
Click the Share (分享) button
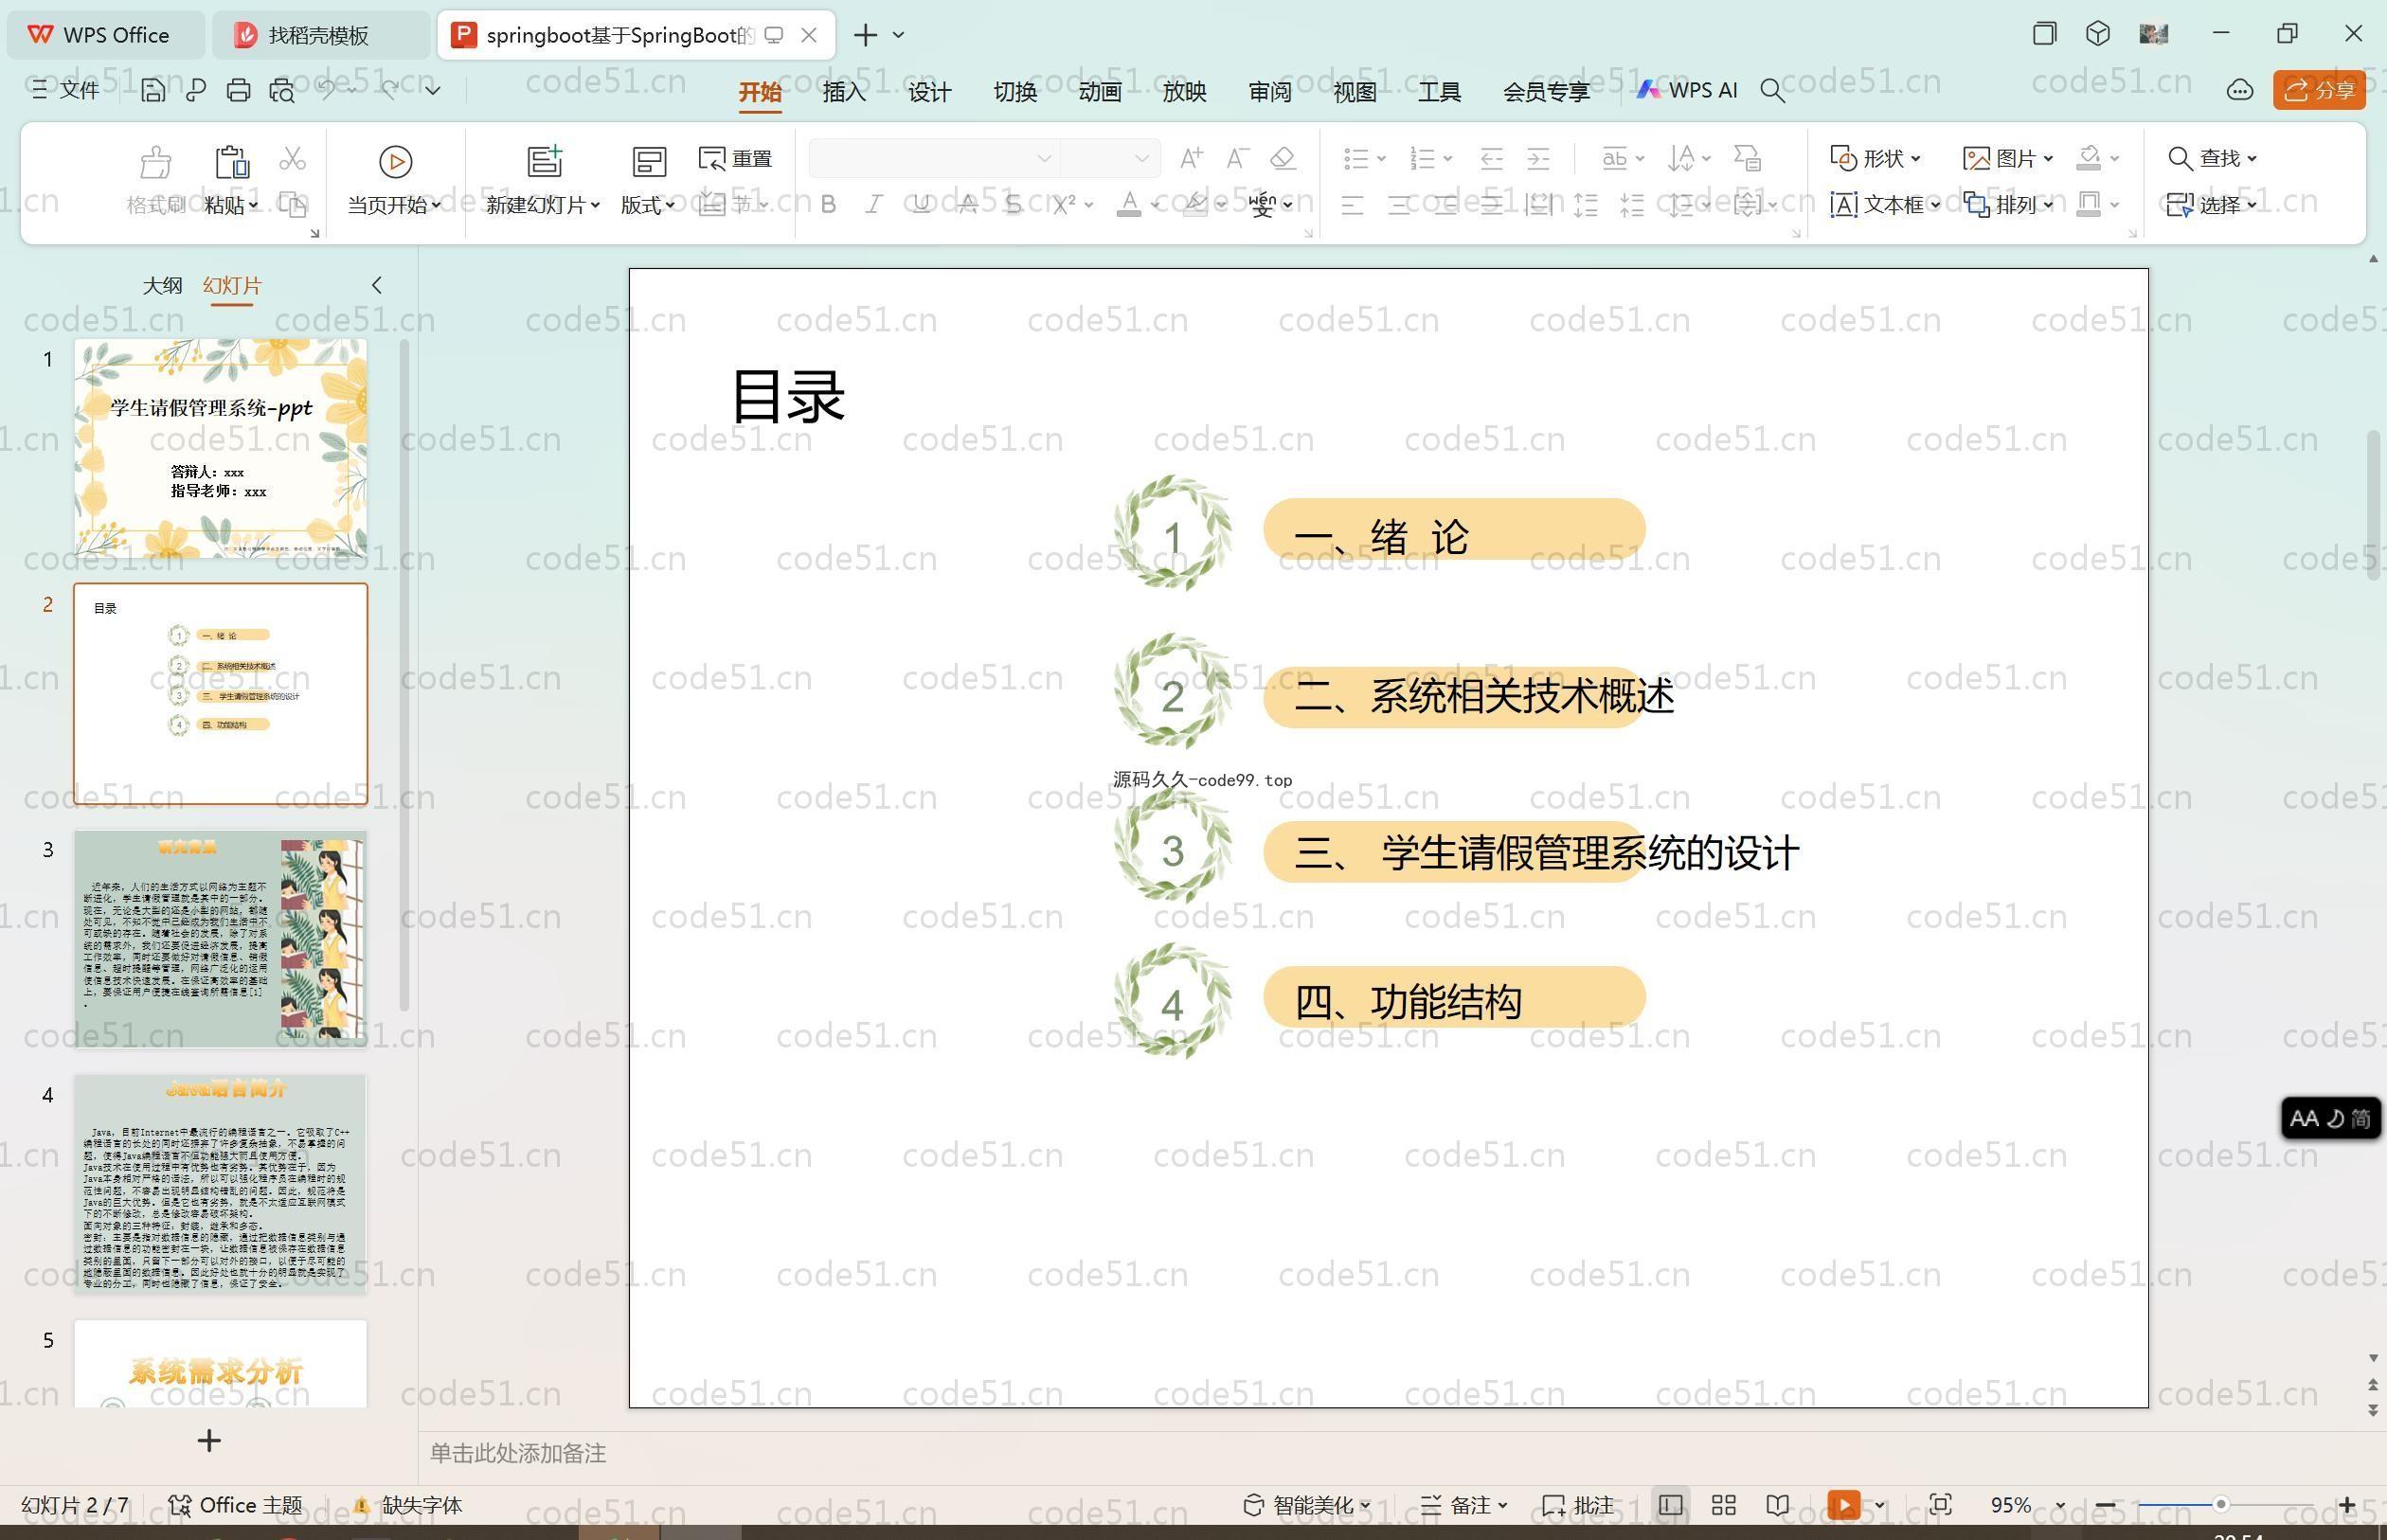[2319, 90]
